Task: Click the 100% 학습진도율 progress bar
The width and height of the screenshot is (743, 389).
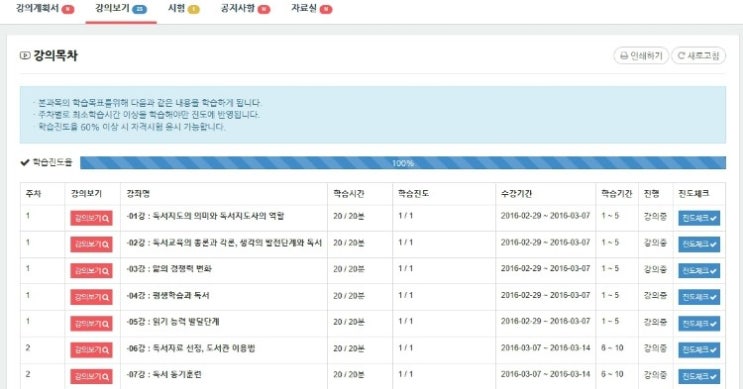Action: 403,163
